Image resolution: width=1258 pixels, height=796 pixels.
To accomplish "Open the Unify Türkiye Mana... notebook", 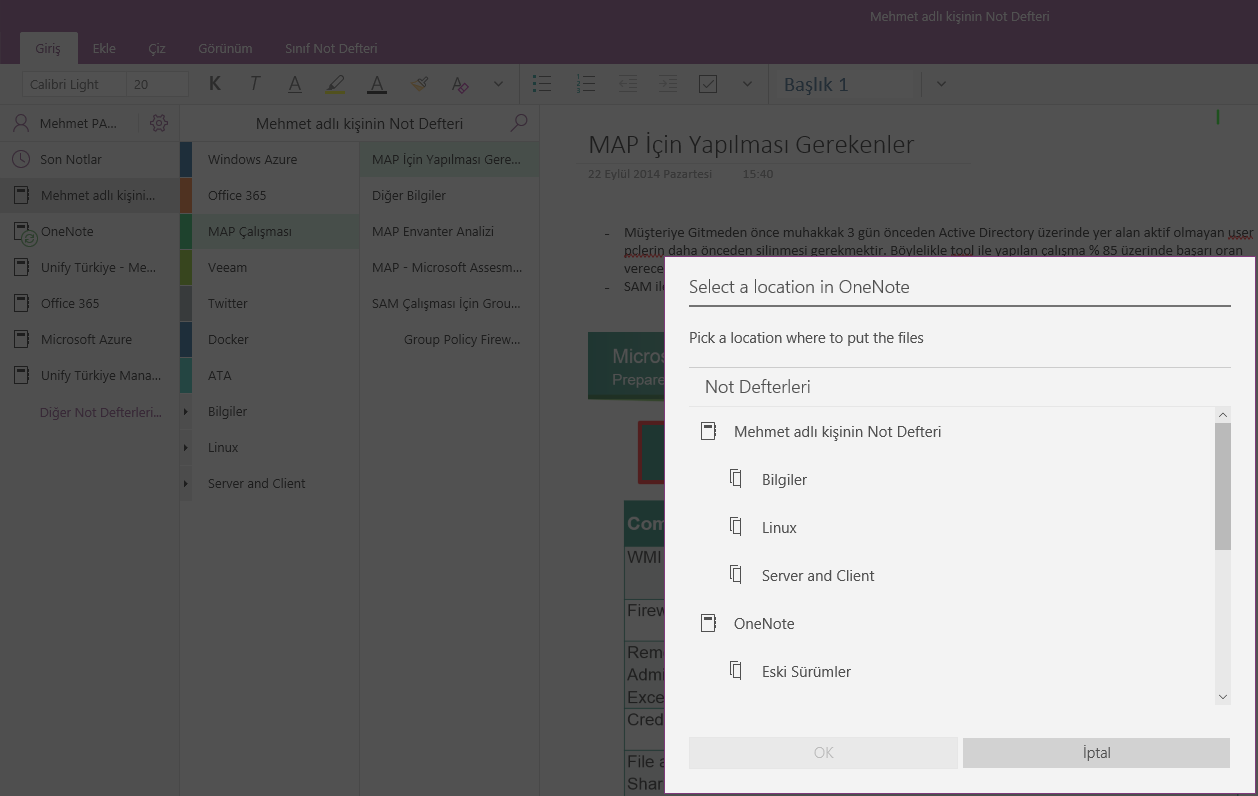I will [x=90, y=375].
